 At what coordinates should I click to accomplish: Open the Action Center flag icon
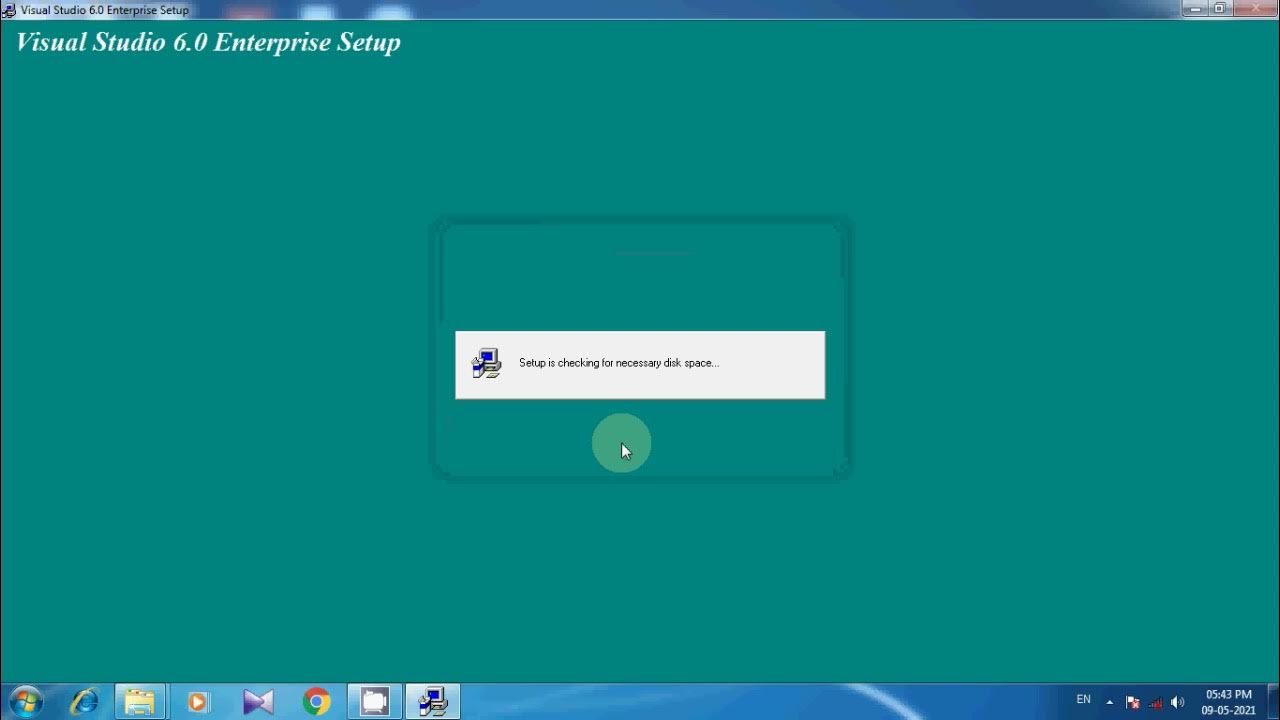coord(1133,702)
